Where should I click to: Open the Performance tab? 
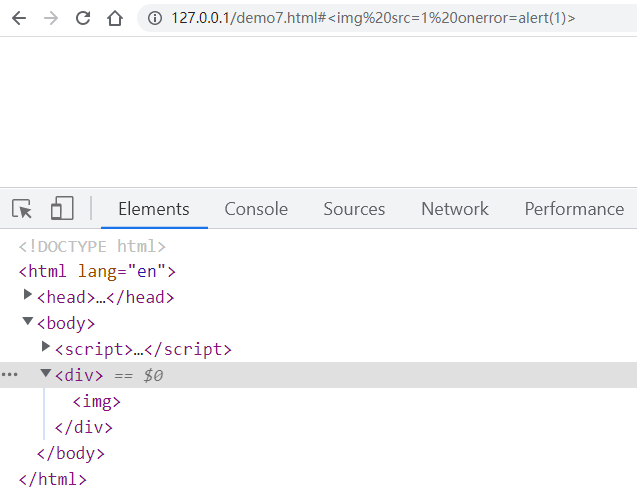coord(574,209)
